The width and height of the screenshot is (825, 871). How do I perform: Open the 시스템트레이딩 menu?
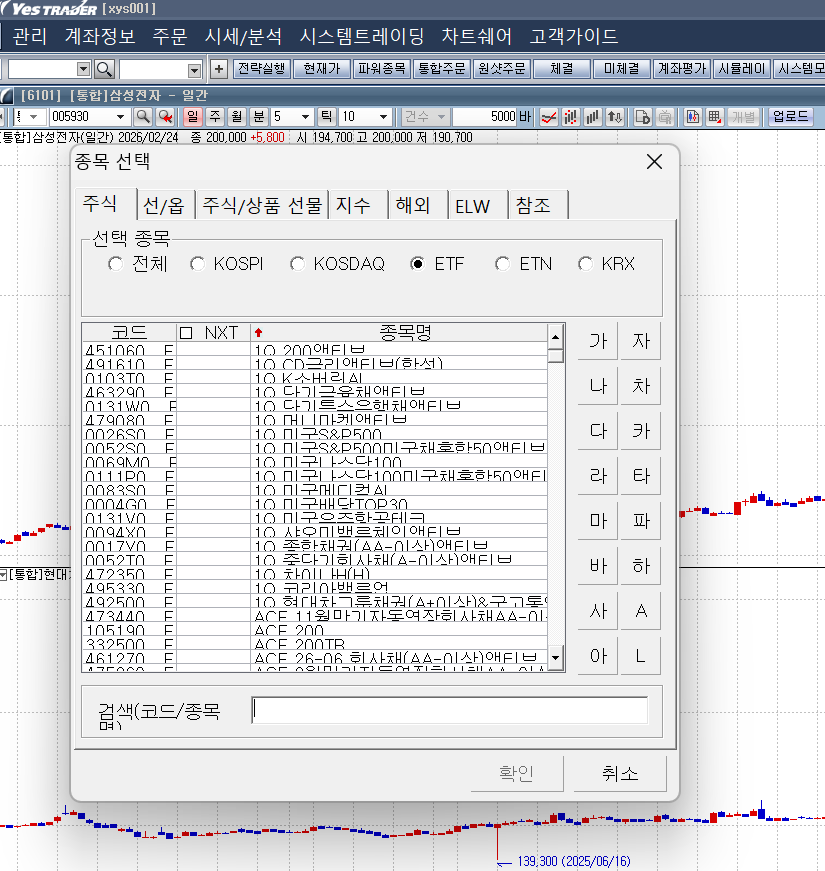(x=361, y=37)
